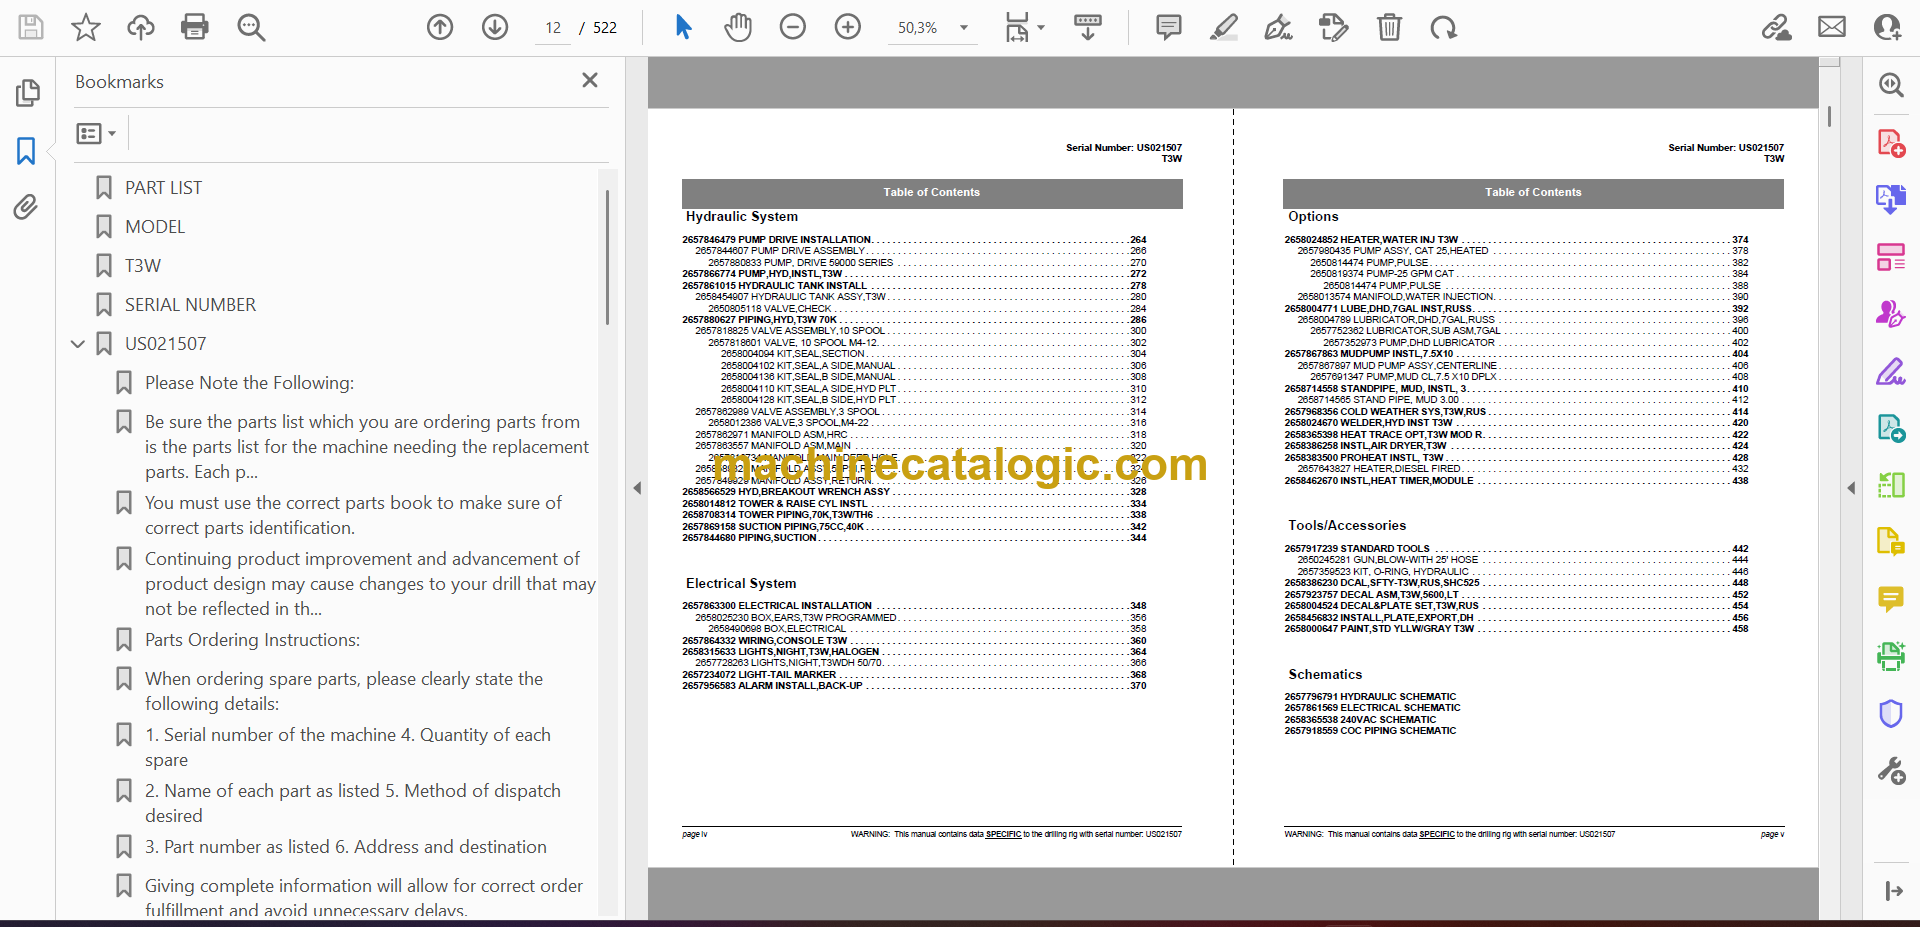Open the share with others account icon
The height and width of the screenshot is (927, 1920).
coord(1887,27)
